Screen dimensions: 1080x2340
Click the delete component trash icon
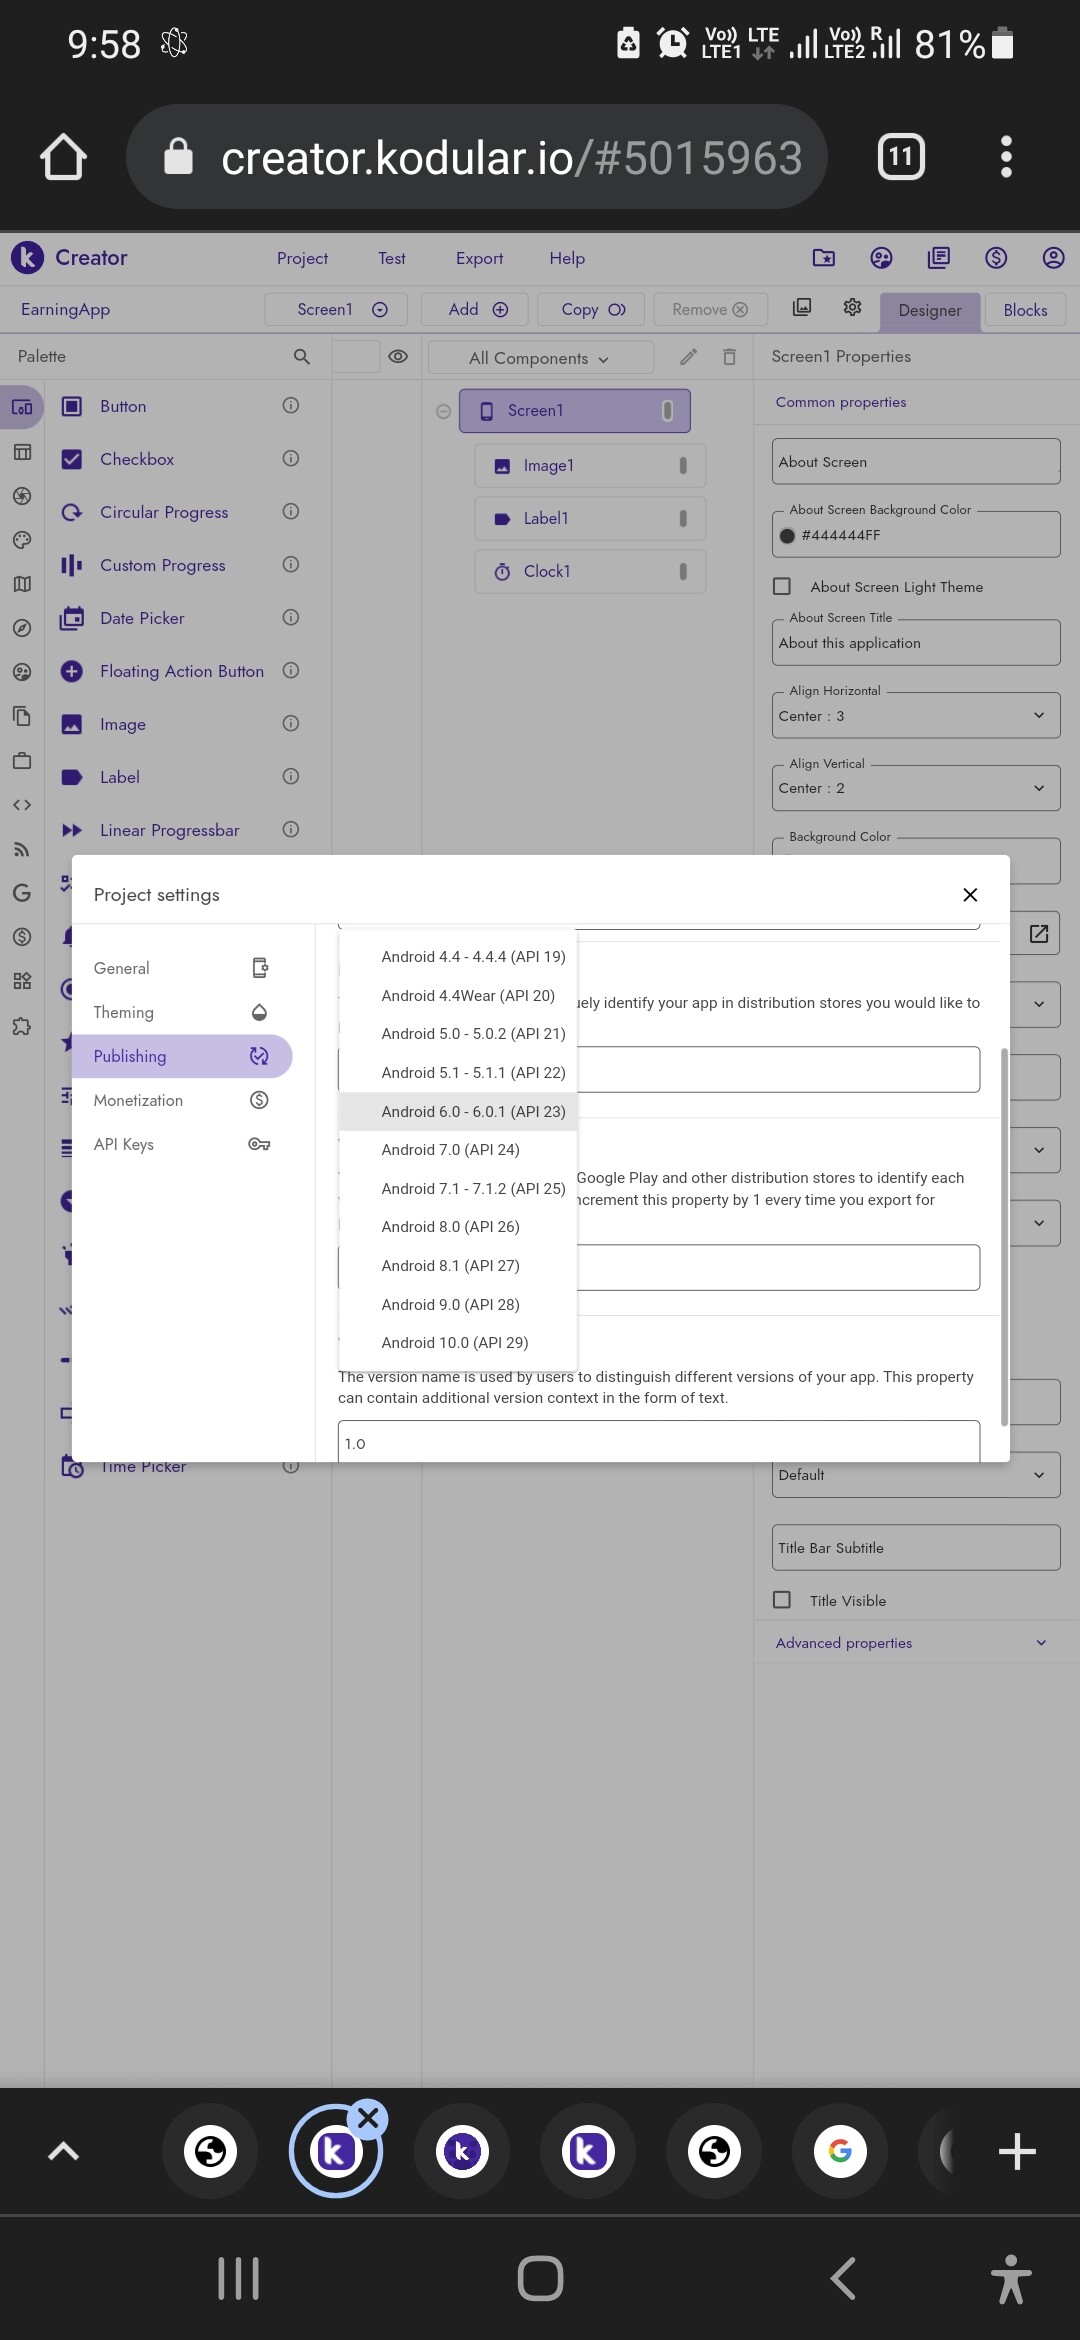pos(729,357)
